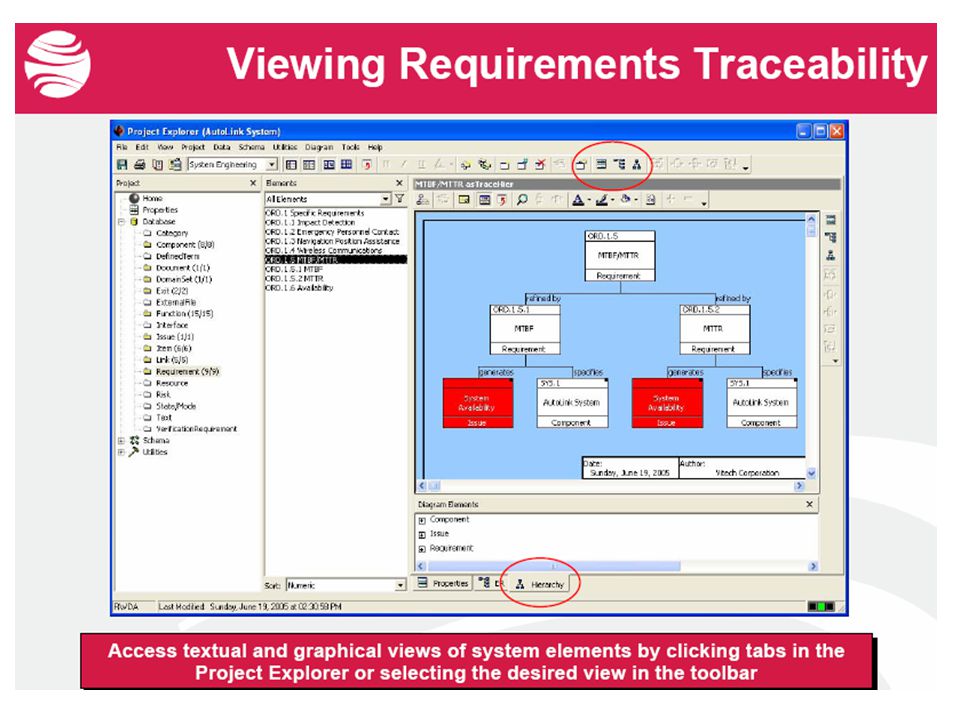Image resolution: width=960 pixels, height=720 pixels.
Task: Click the filter funnel icon in Elements panel
Action: pyautogui.click(x=400, y=199)
